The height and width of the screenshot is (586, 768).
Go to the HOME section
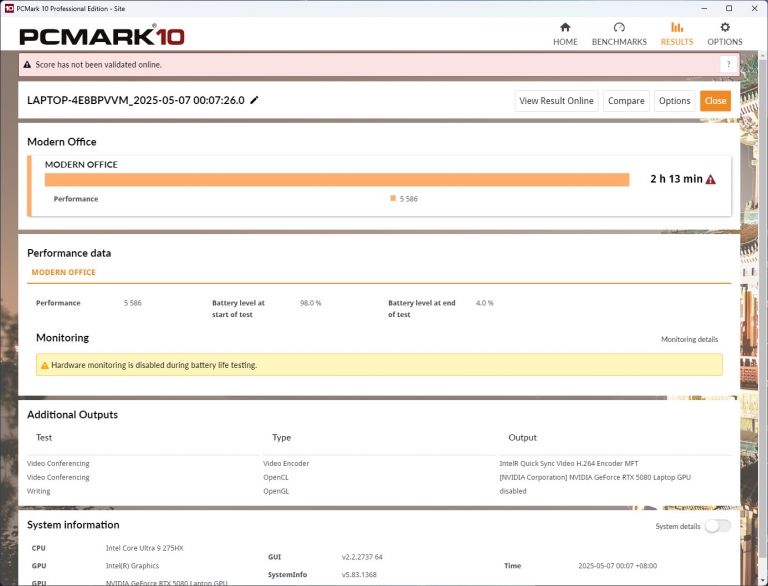(x=565, y=34)
